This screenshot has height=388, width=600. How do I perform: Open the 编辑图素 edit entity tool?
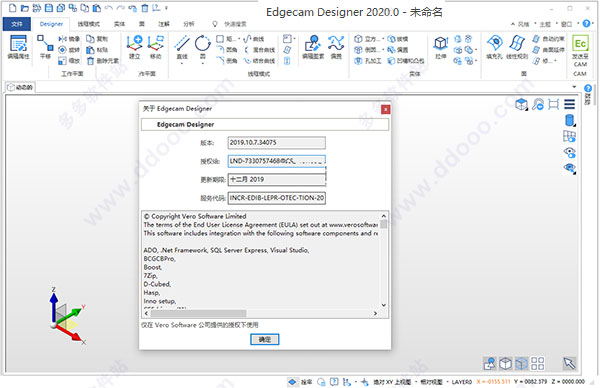(313, 47)
